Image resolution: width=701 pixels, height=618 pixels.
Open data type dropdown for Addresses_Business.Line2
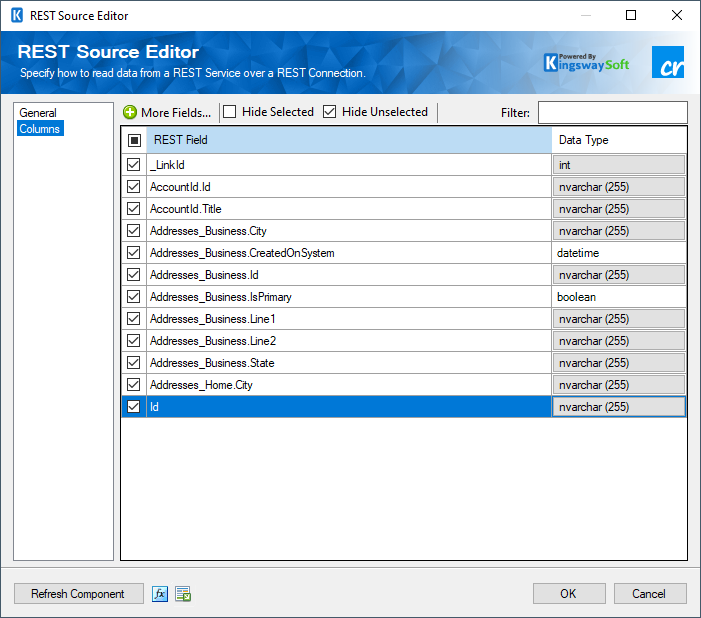(x=619, y=341)
